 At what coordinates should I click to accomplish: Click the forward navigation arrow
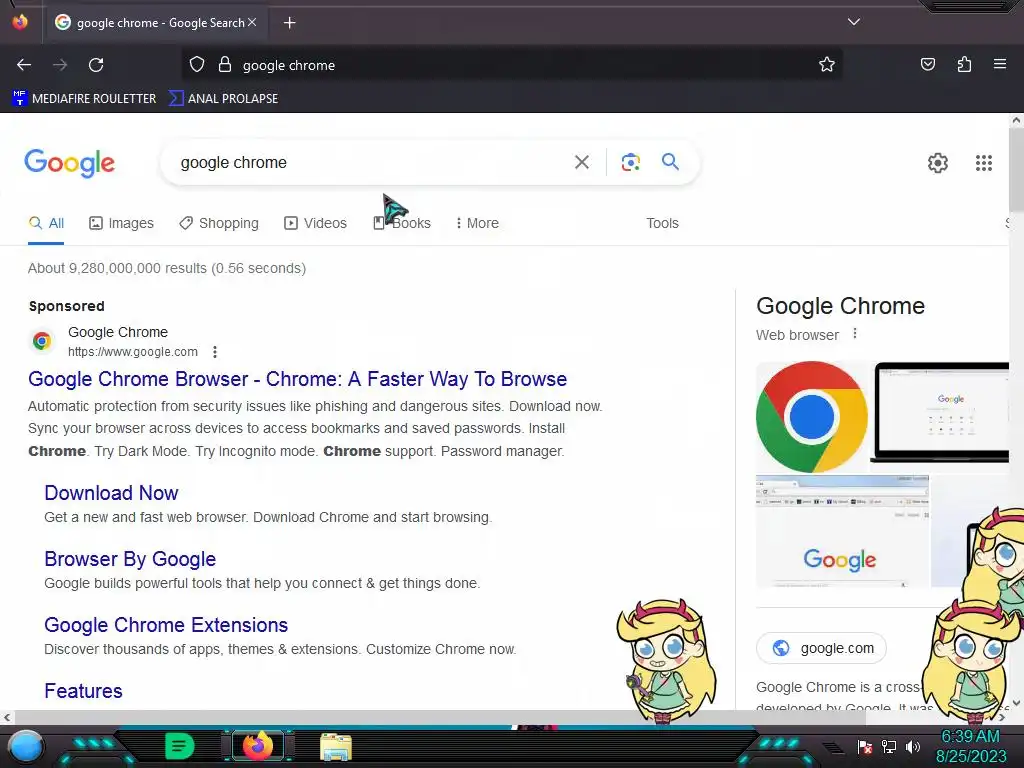(x=60, y=65)
